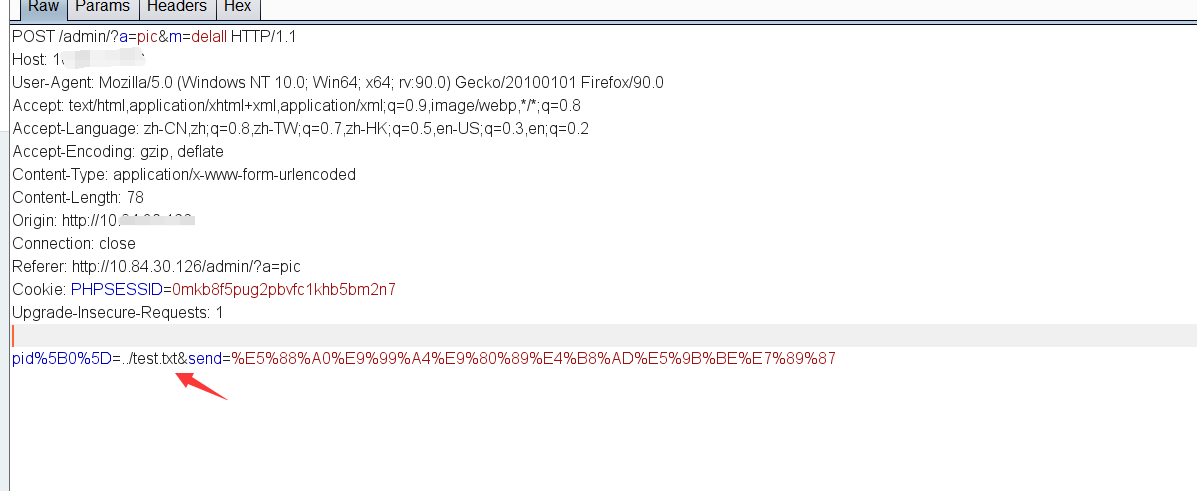The width and height of the screenshot is (1197, 491).
Task: Click the Connection: close line
Action: [74, 244]
